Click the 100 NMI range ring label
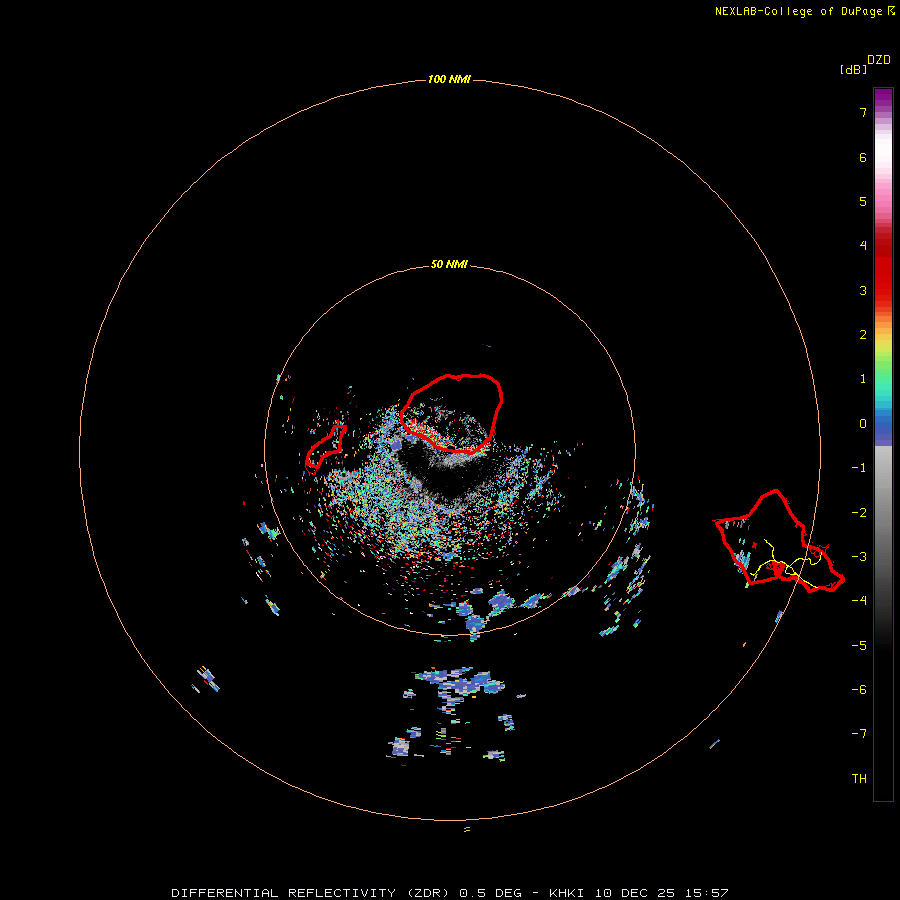 (x=449, y=79)
